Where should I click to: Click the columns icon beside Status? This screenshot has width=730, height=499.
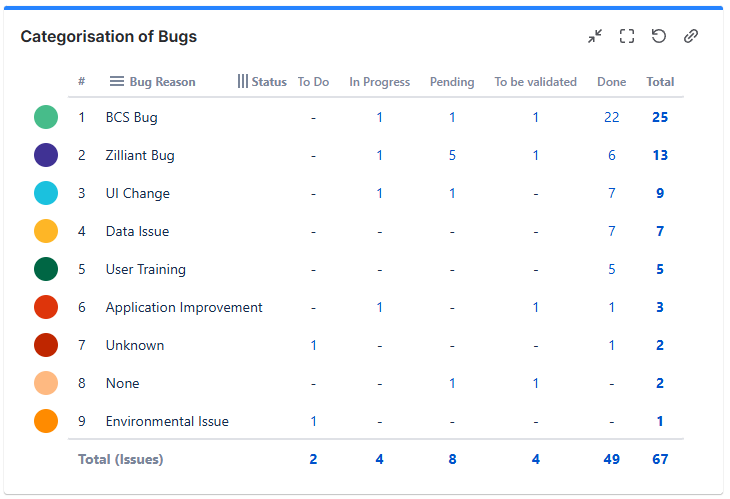243,81
